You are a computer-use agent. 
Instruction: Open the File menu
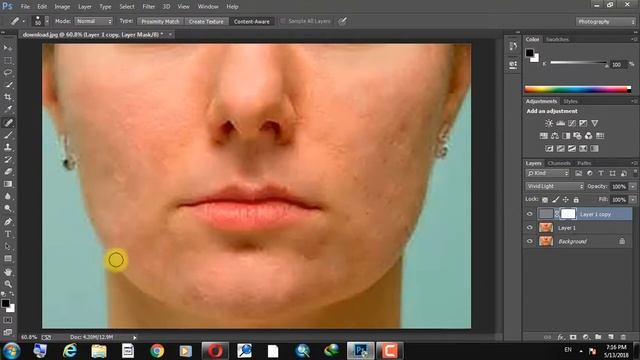25,7
